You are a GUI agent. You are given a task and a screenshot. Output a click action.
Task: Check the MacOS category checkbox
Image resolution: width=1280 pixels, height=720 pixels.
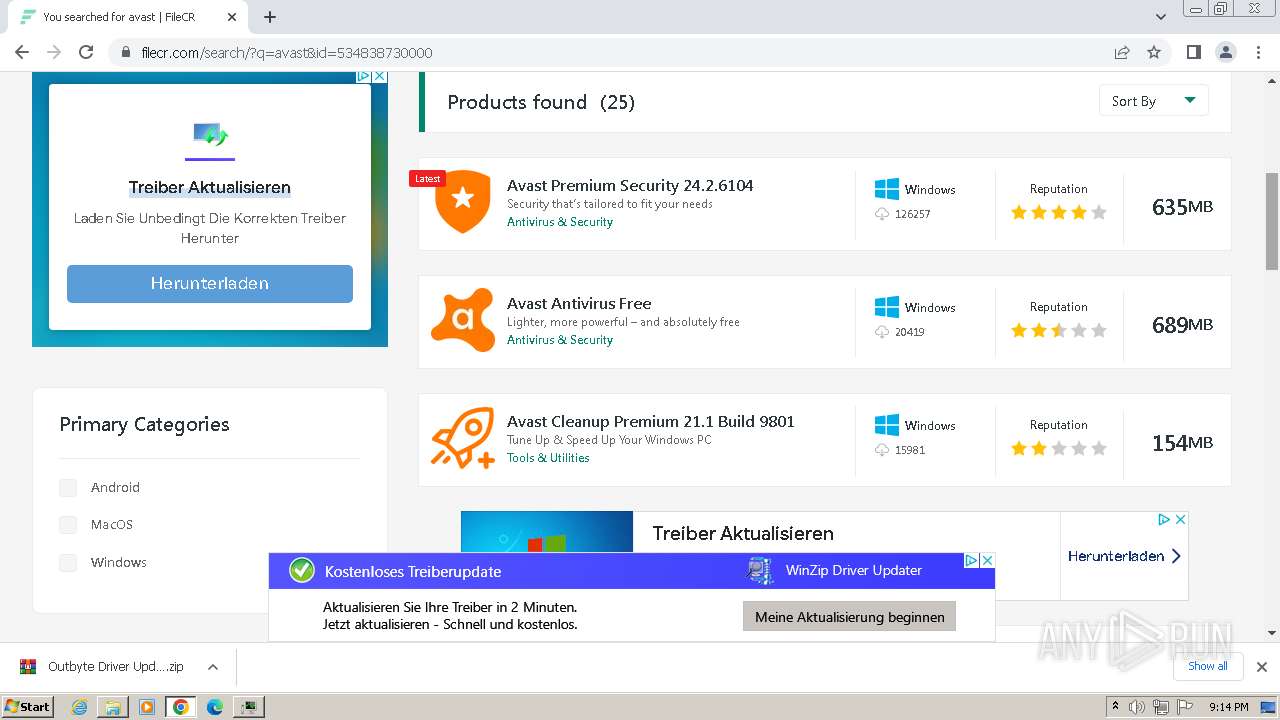68,524
